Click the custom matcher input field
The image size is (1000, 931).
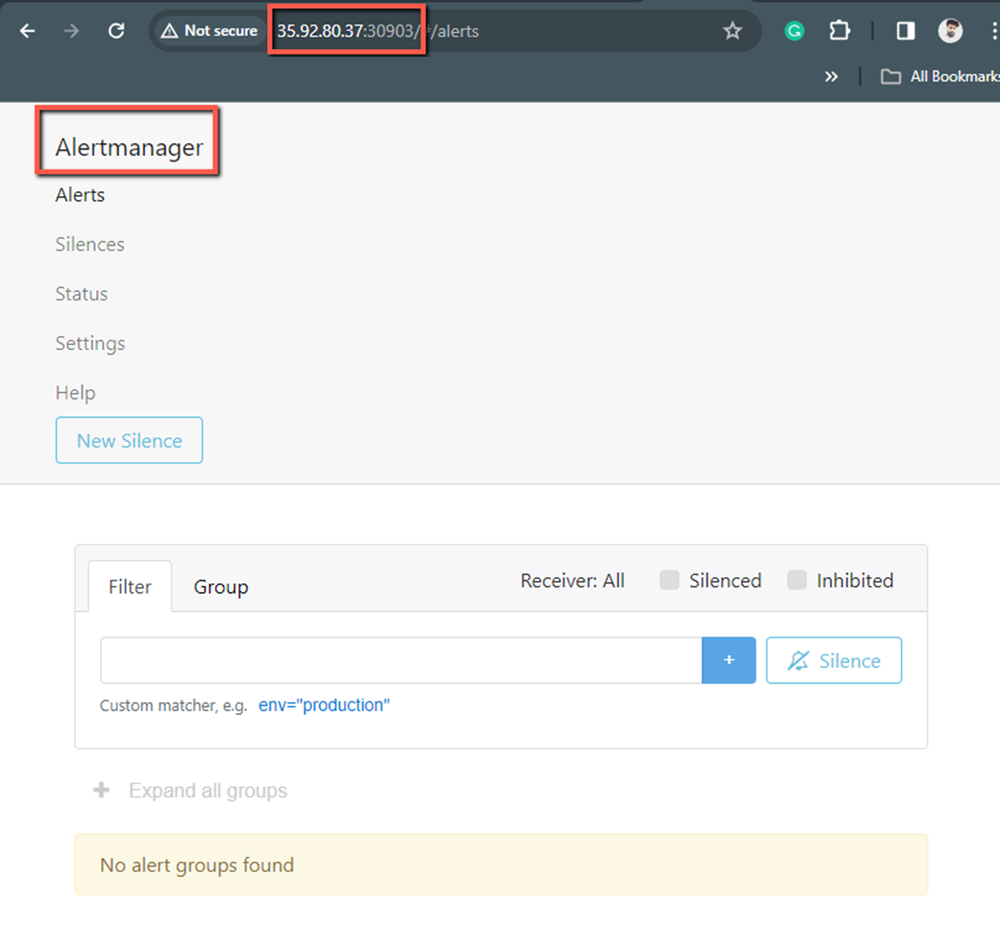tap(400, 660)
